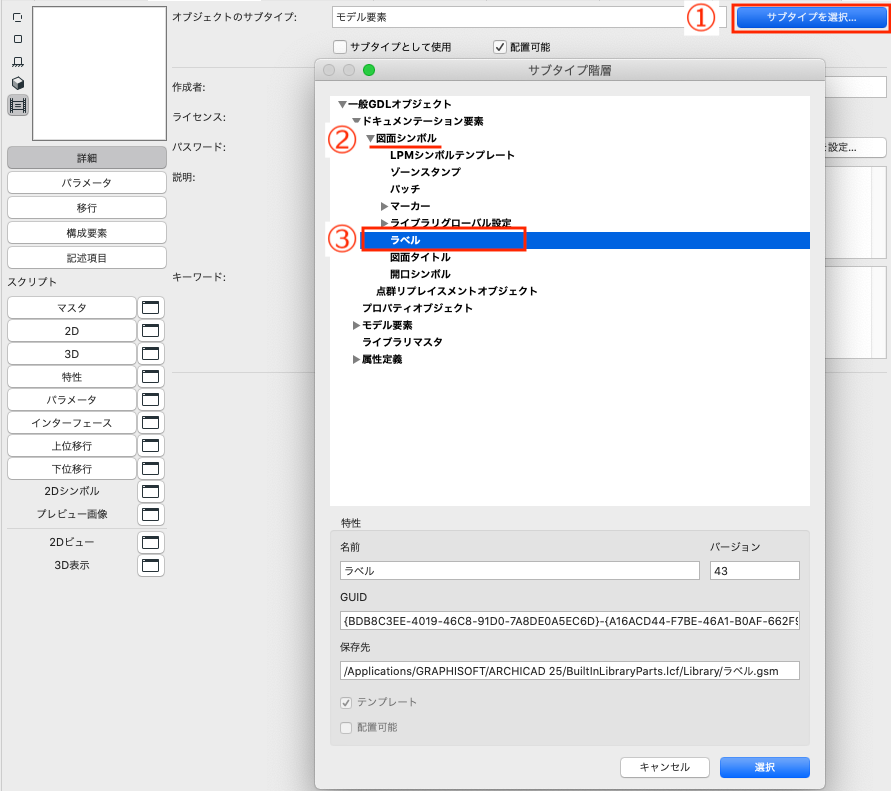Image resolution: width=891 pixels, height=791 pixels.
Task: Open the 3D表示 window icon
Action: click(151, 565)
